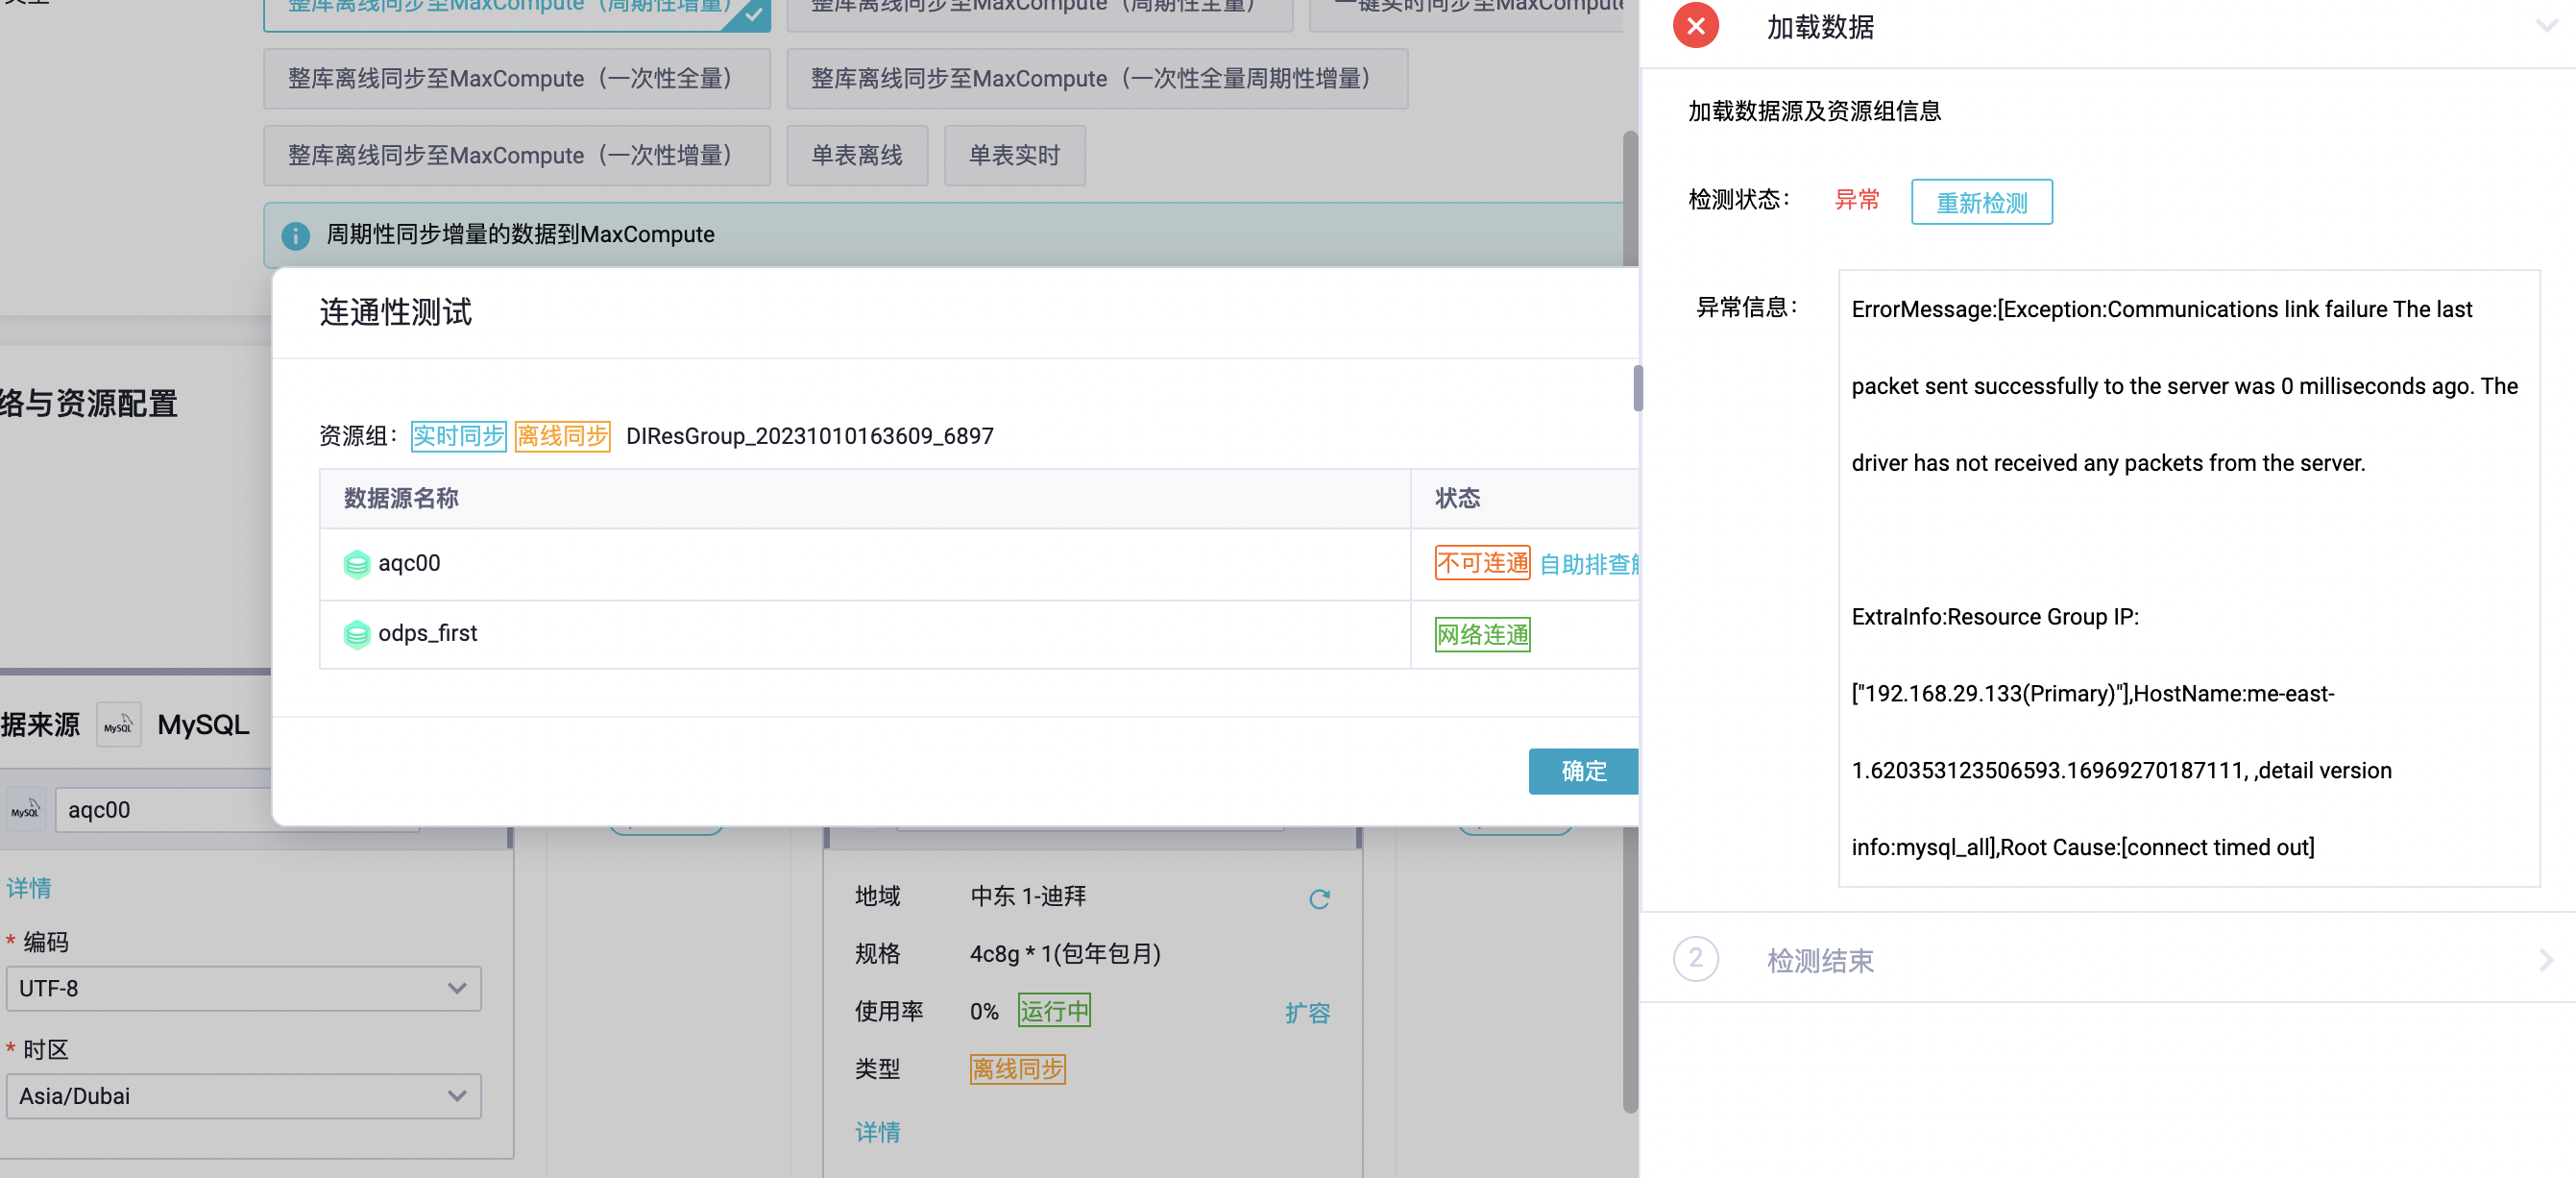This screenshot has height=1178, width=2576.
Task: Click the step 2 circle icon
Action: (x=1695, y=959)
